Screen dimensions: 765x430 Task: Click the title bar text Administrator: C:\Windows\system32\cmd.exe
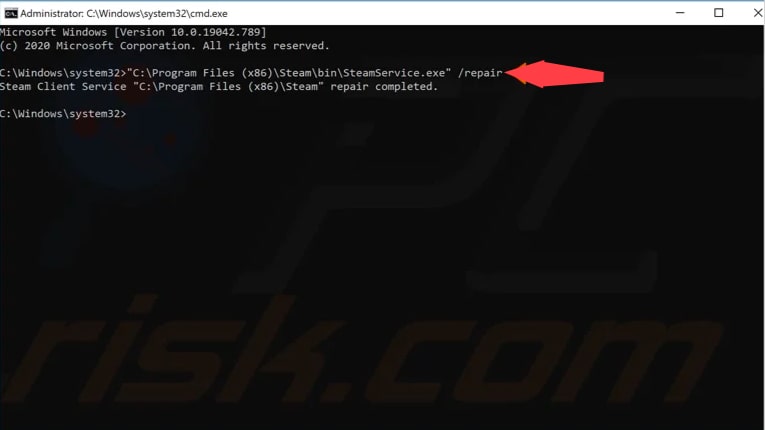pyautogui.click(x=123, y=14)
